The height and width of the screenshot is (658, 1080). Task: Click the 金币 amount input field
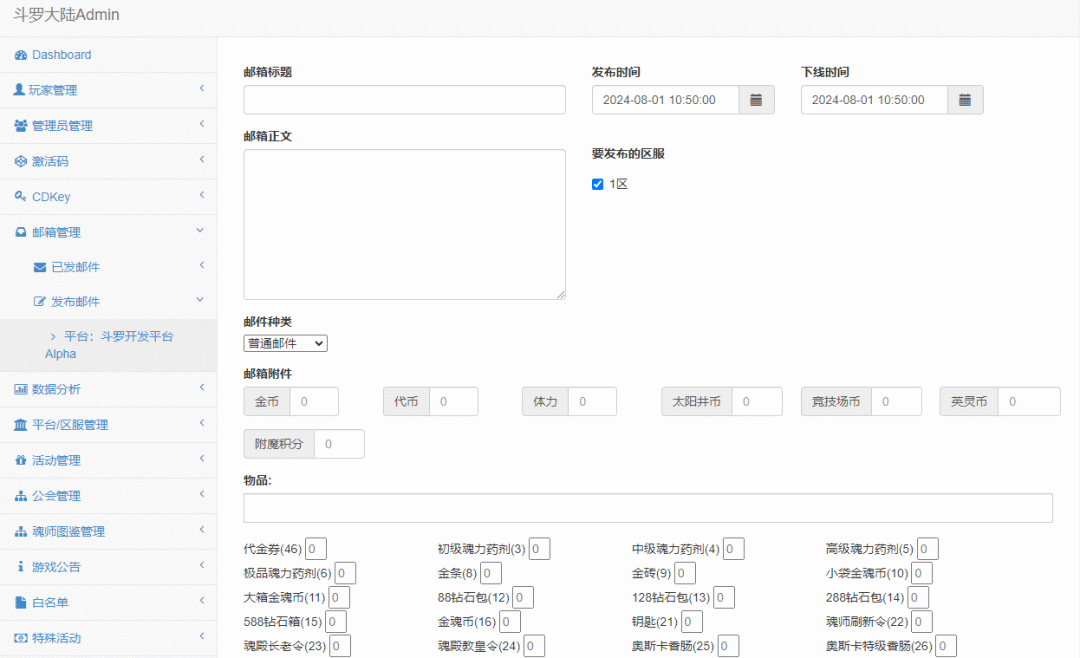(x=314, y=401)
